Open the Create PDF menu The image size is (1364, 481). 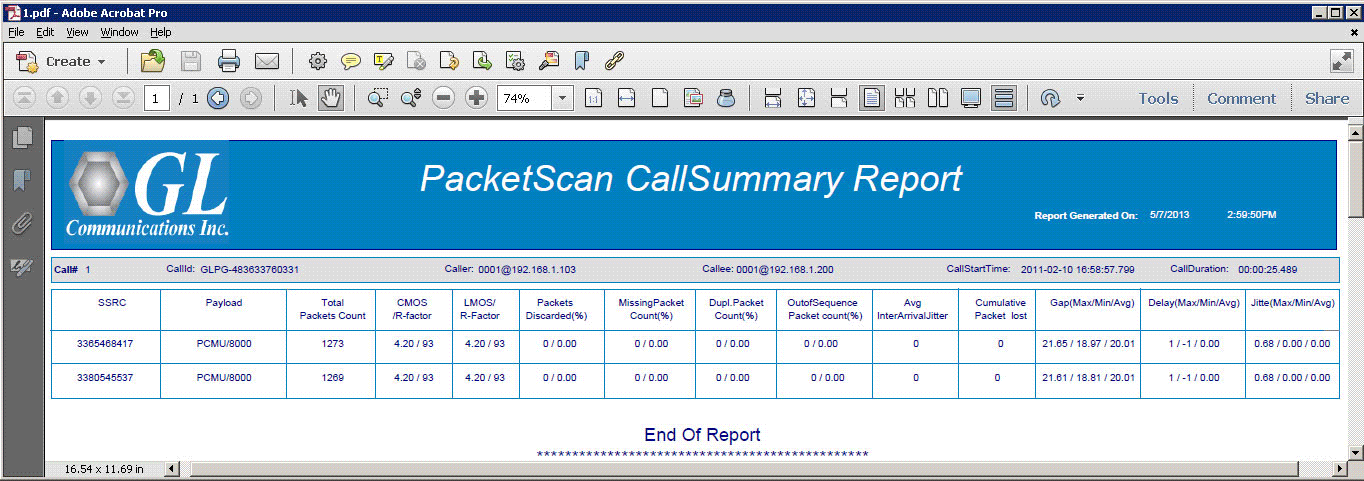[61, 61]
